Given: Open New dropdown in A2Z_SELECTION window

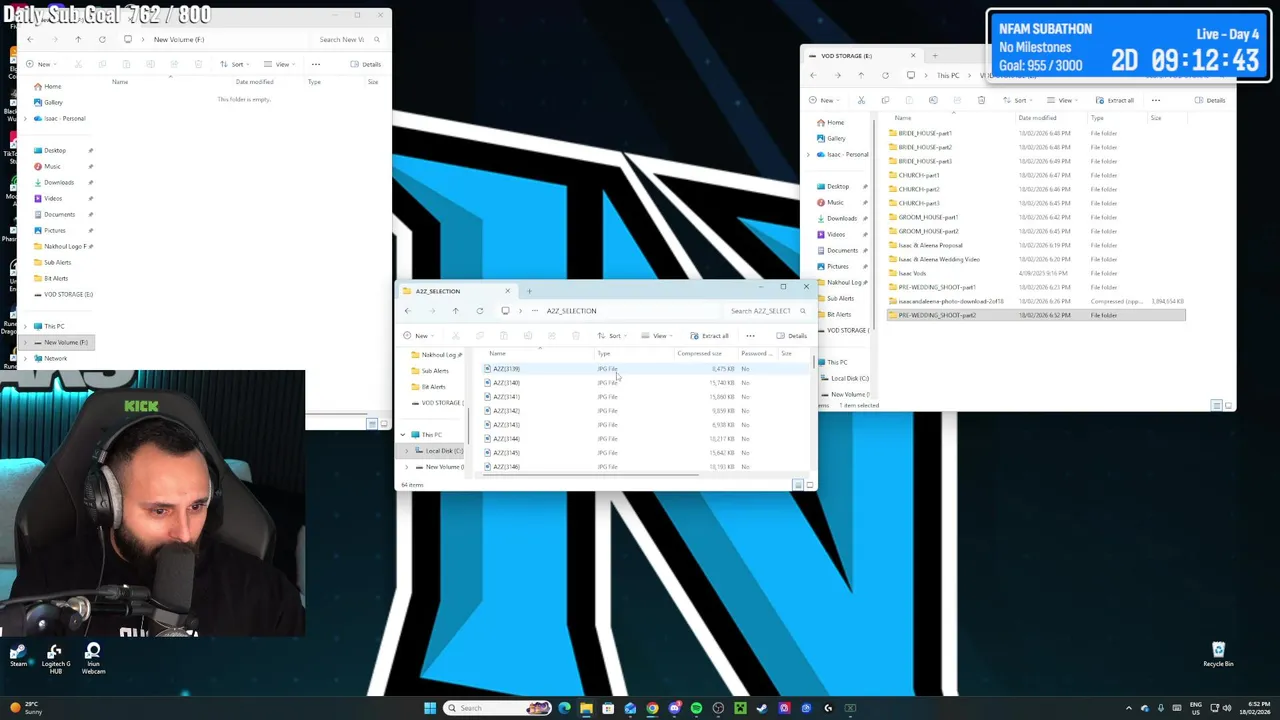Looking at the screenshot, I should point(418,336).
